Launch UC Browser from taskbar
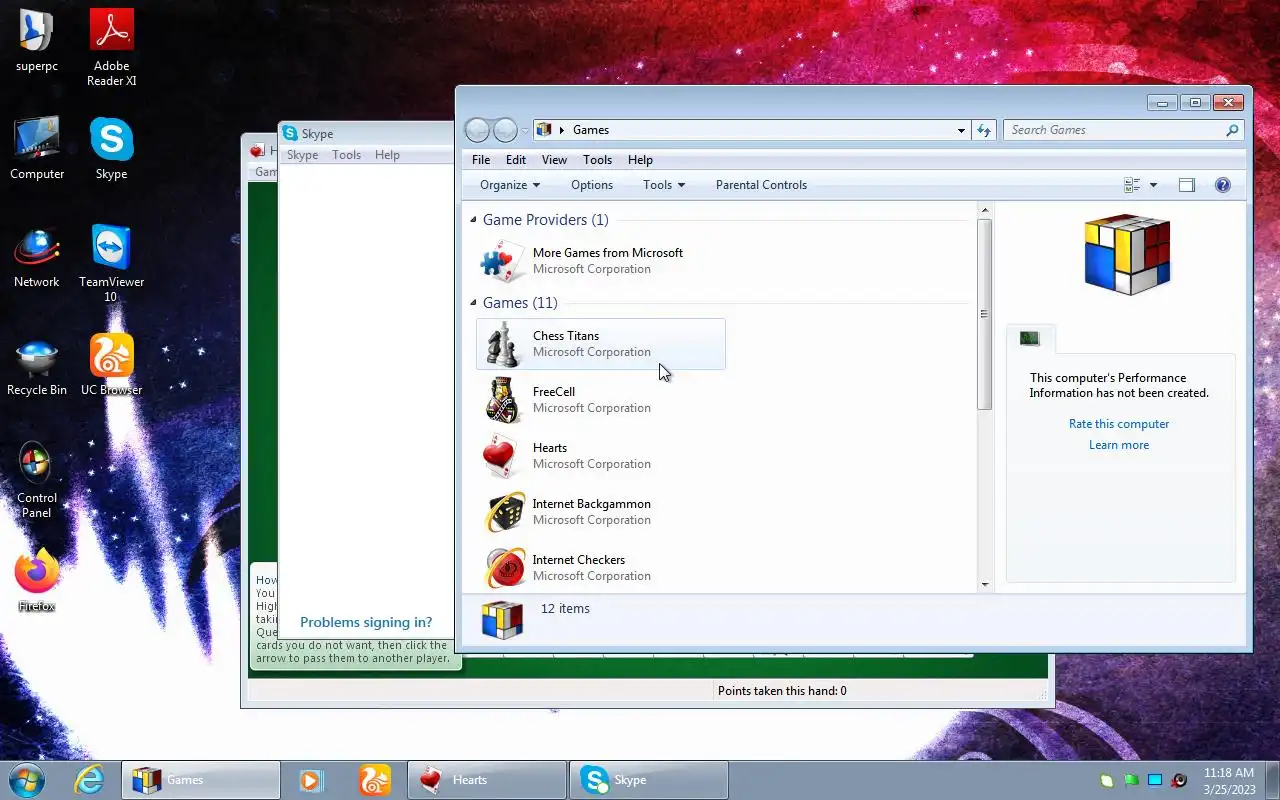 coord(375,780)
